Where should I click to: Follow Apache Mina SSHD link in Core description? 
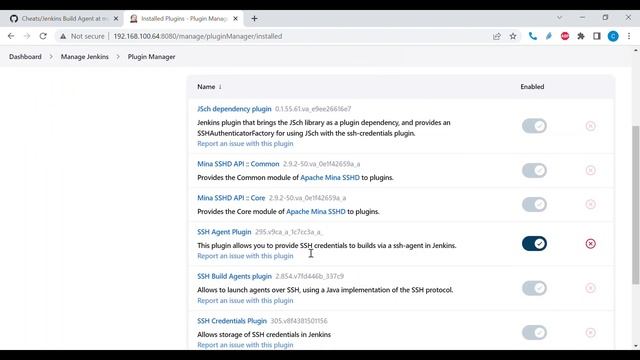(316, 211)
